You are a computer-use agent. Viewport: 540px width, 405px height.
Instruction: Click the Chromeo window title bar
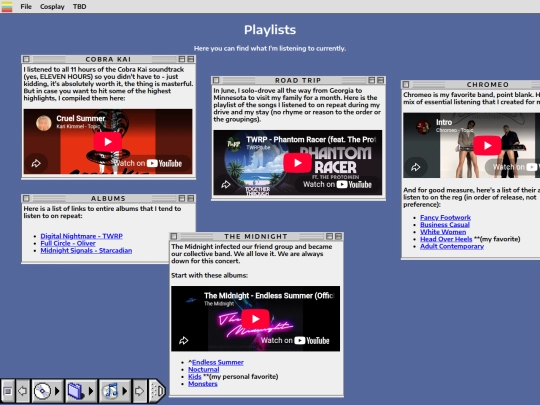pyautogui.click(x=470, y=84)
